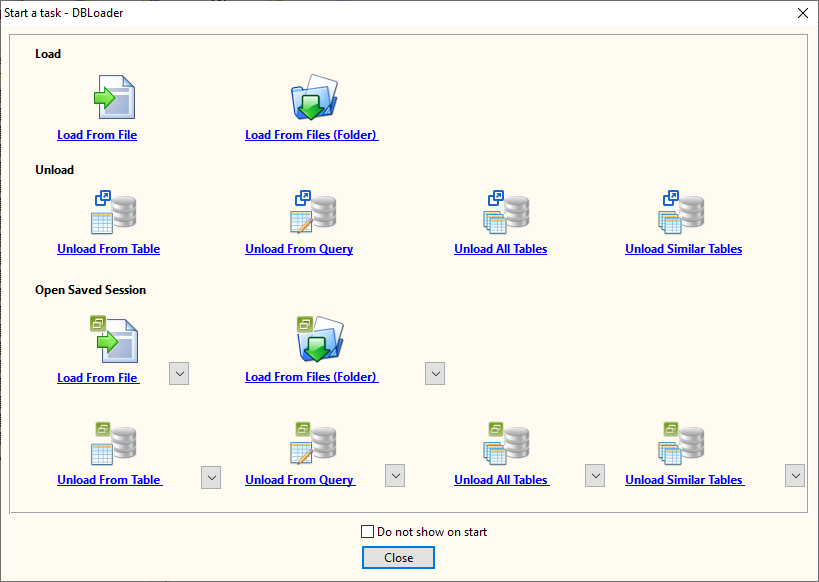
Task: Start Unload All Tables link in Unload section
Action: (501, 249)
